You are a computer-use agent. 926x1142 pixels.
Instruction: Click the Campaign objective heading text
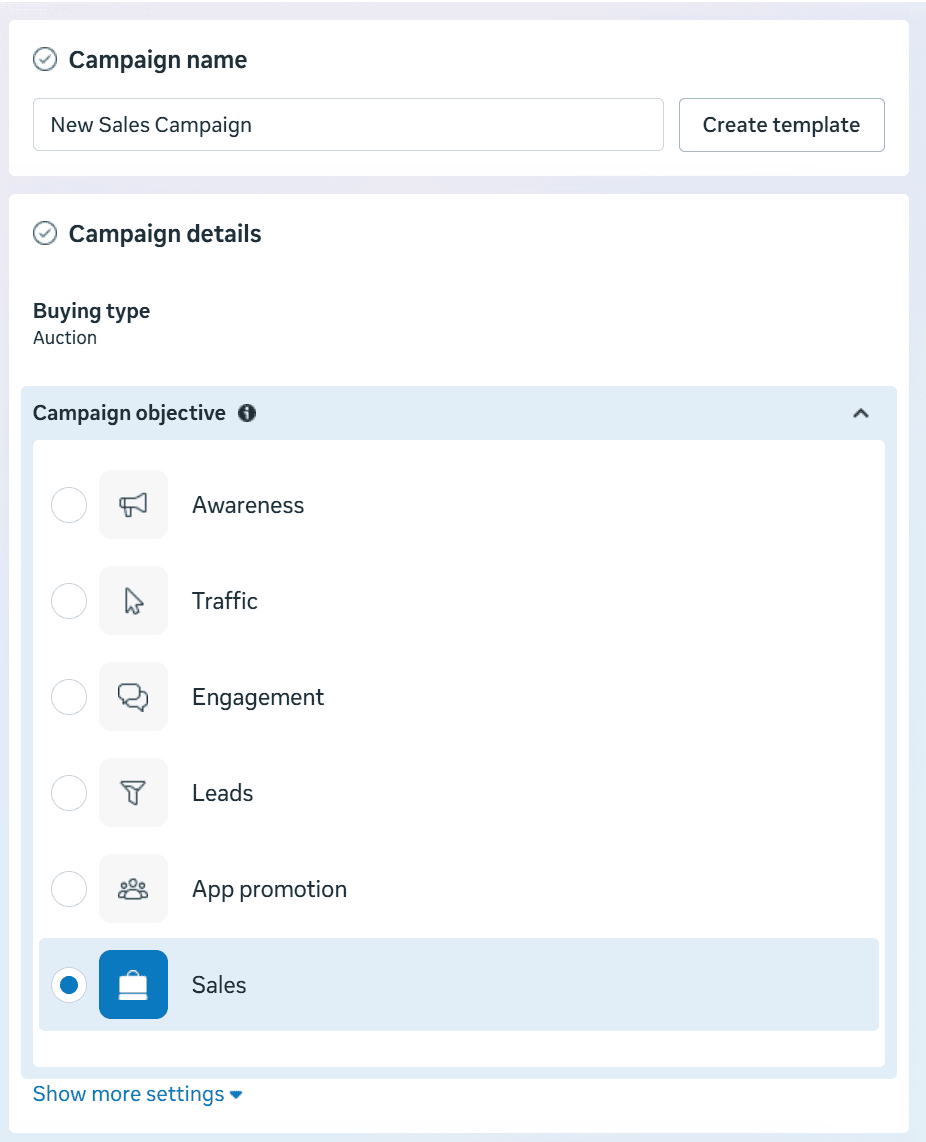click(x=129, y=413)
